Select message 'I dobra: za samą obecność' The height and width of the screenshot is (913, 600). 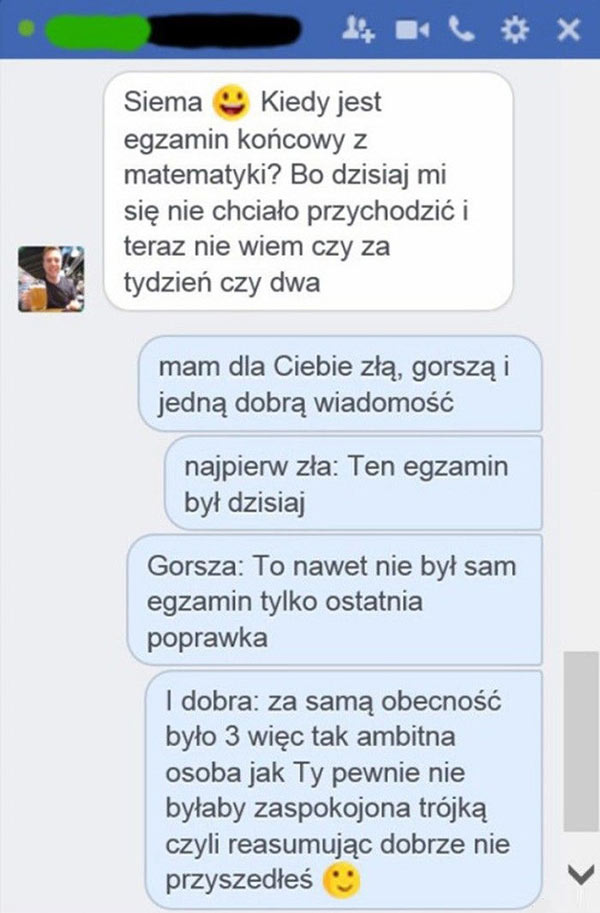click(344, 790)
